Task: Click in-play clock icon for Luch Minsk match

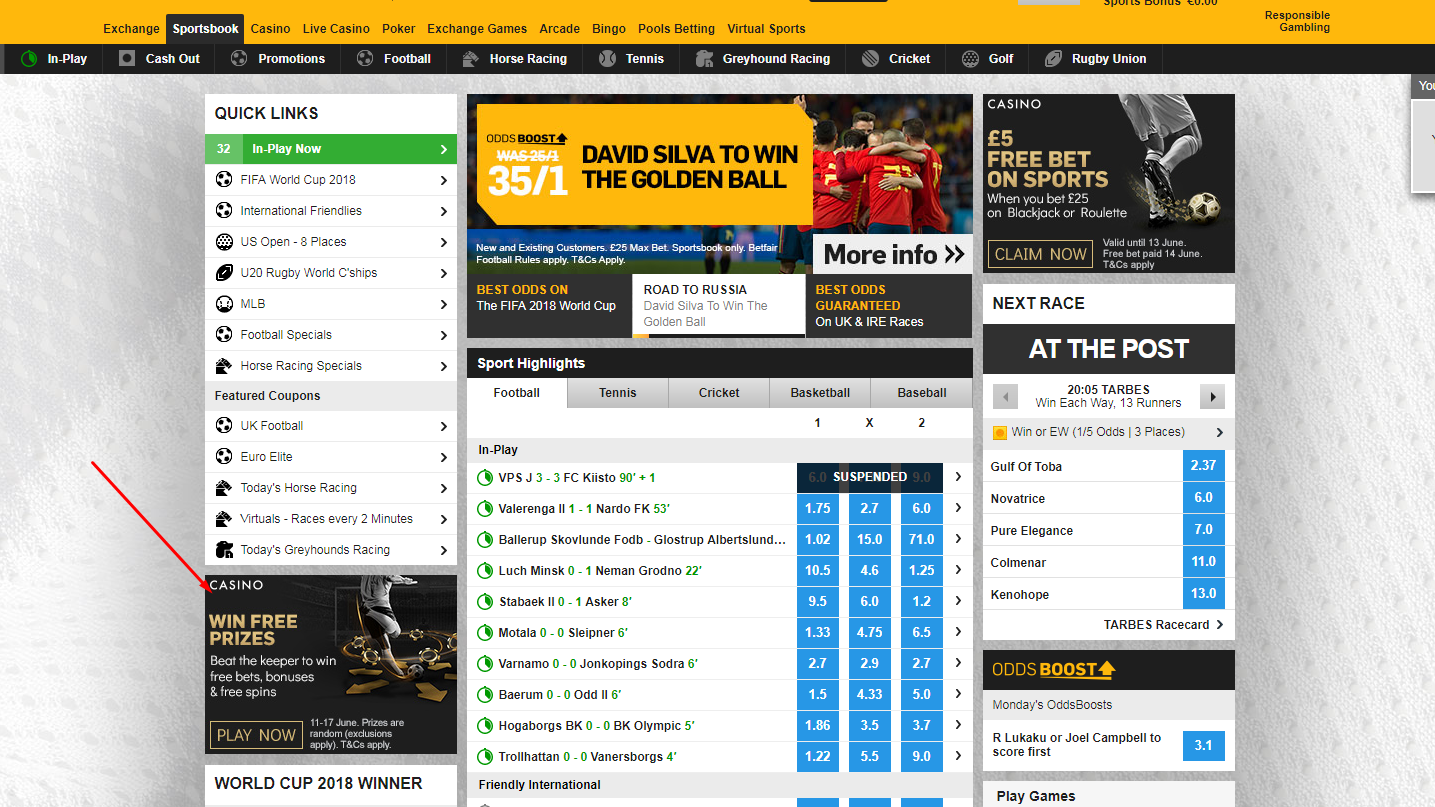Action: tap(486, 571)
